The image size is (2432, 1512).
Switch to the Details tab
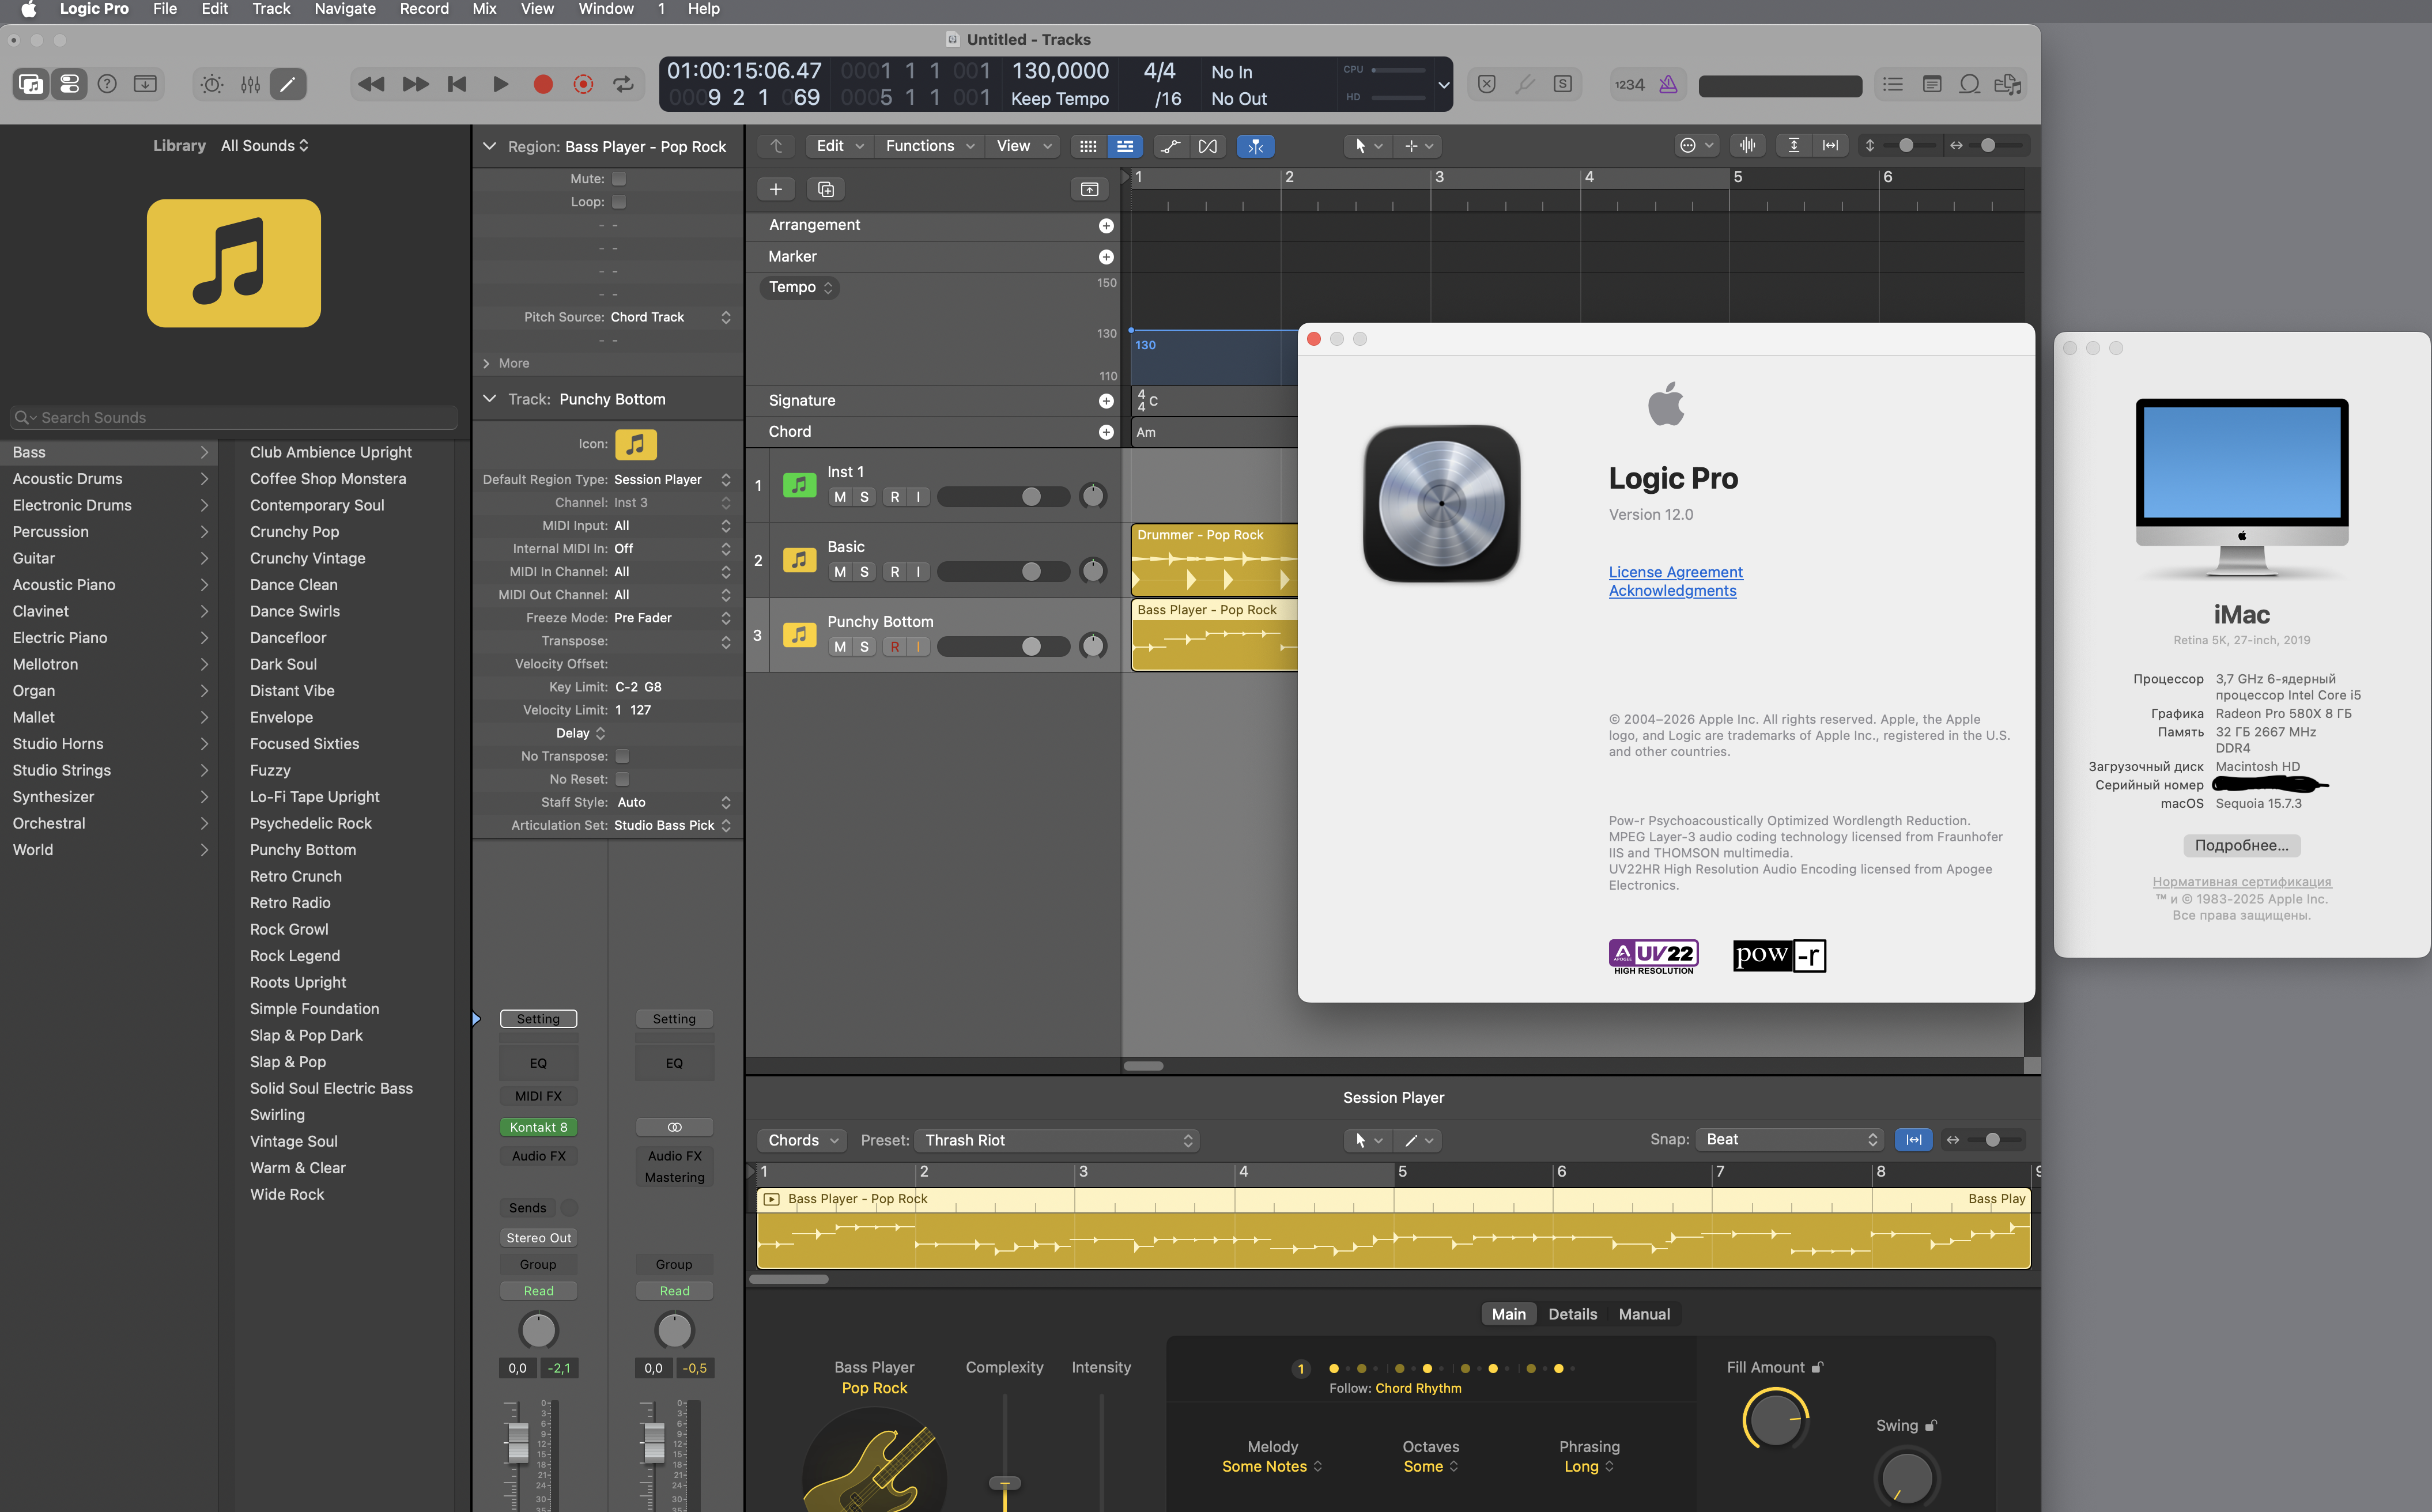point(1572,1314)
